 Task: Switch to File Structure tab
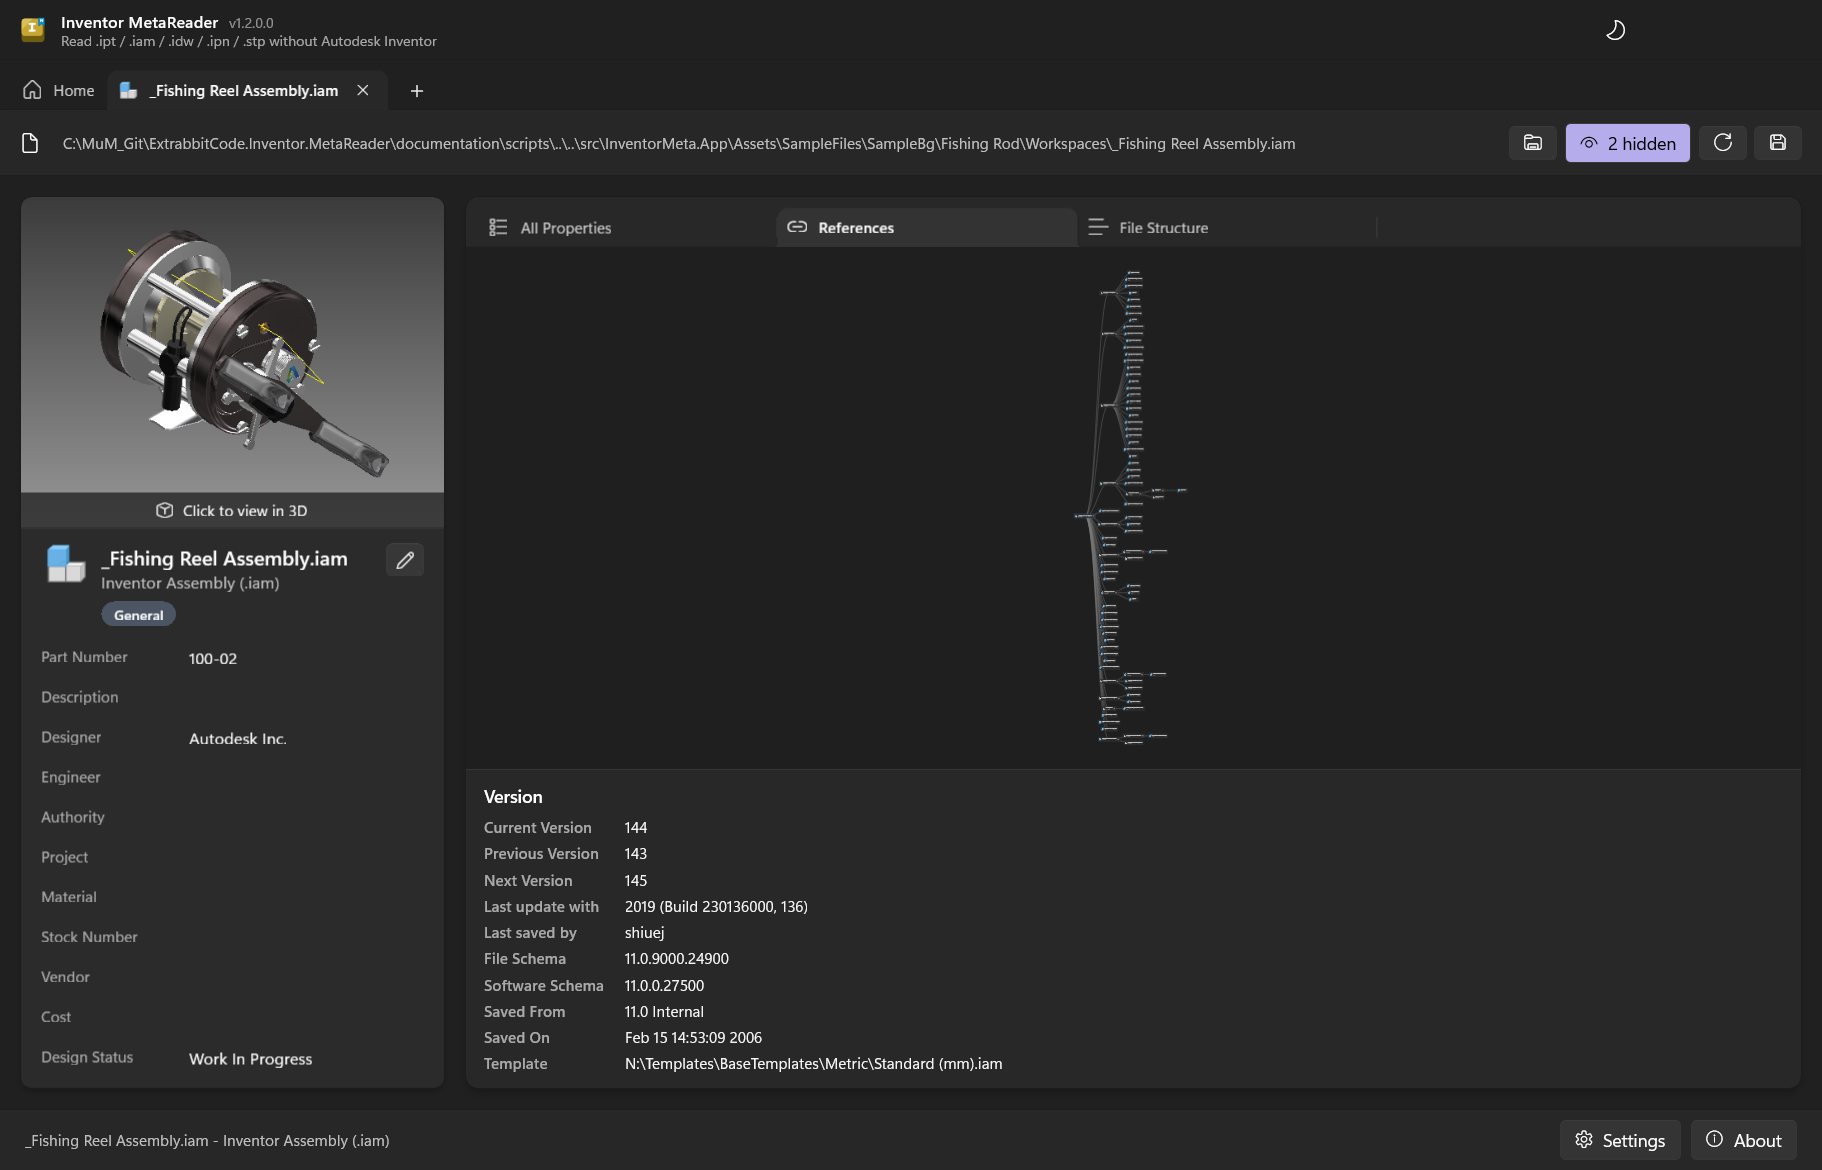pyautogui.click(x=1227, y=228)
